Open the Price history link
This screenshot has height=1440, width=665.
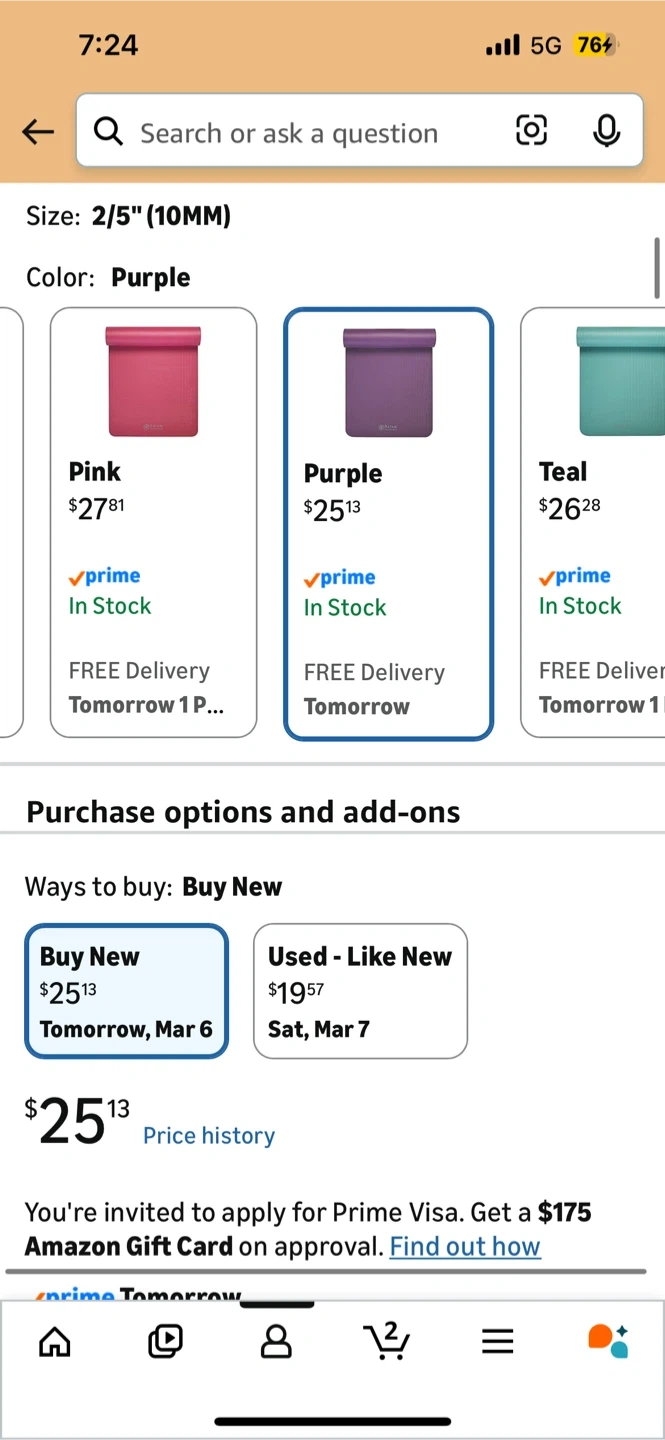point(208,1136)
